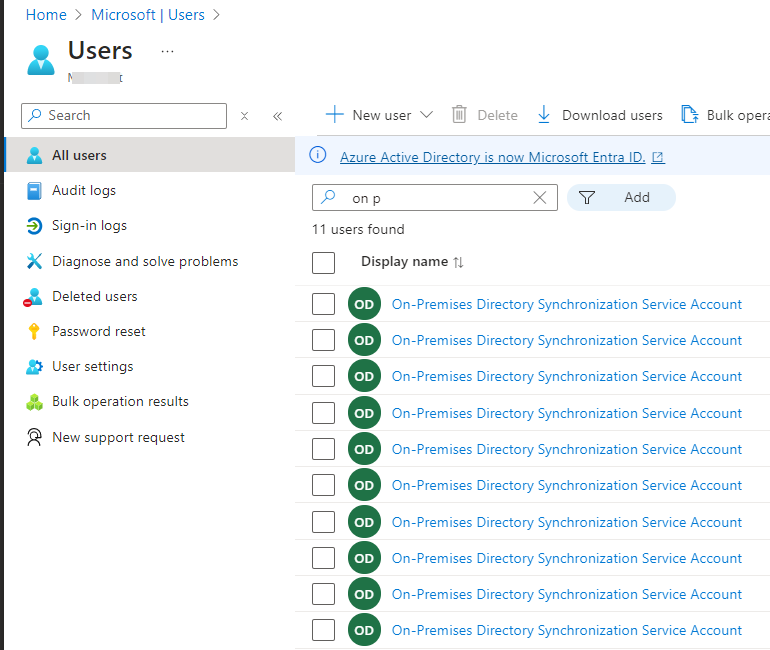
Task: Check the fourth user row's checkbox
Action: coord(324,413)
